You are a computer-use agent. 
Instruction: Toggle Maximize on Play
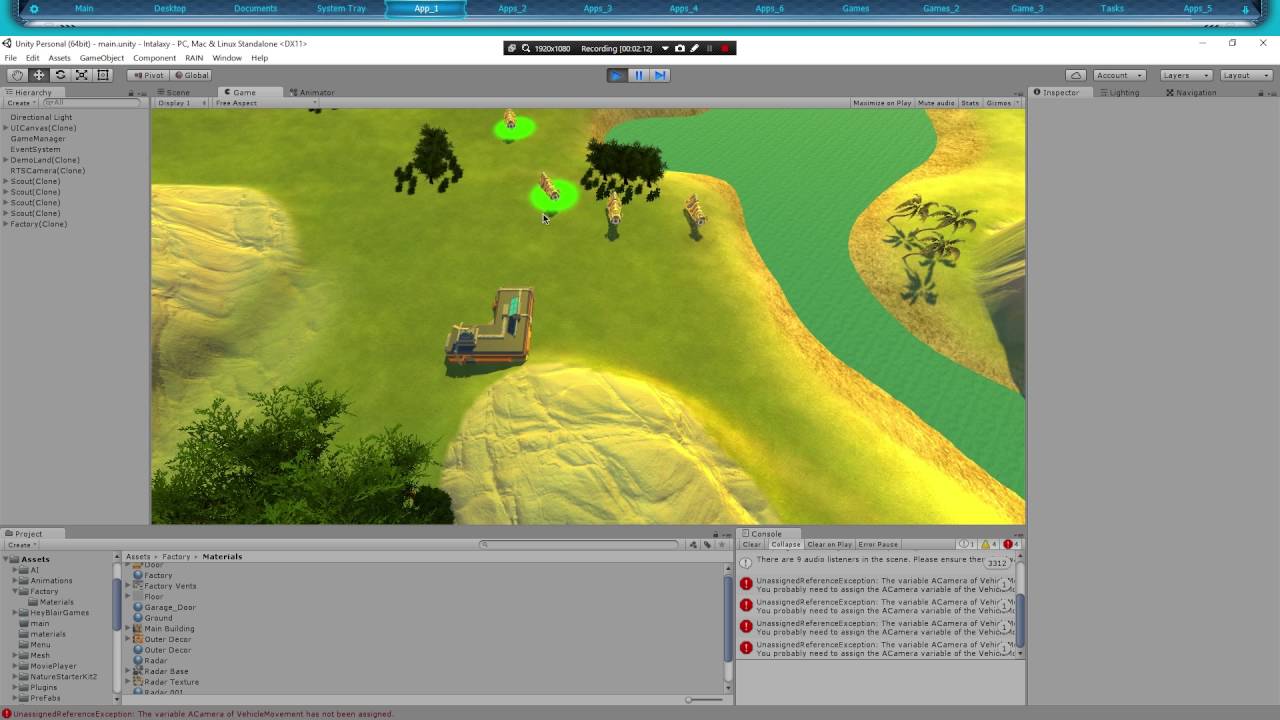tap(882, 103)
